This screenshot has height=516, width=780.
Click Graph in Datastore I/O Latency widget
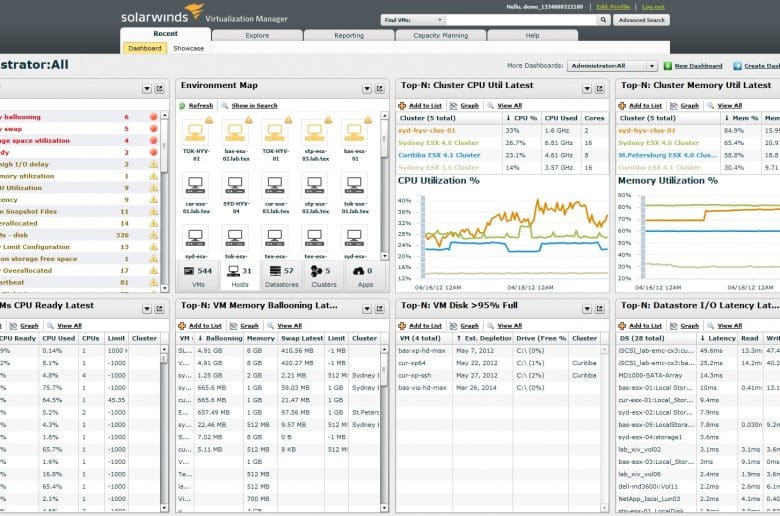pos(684,325)
